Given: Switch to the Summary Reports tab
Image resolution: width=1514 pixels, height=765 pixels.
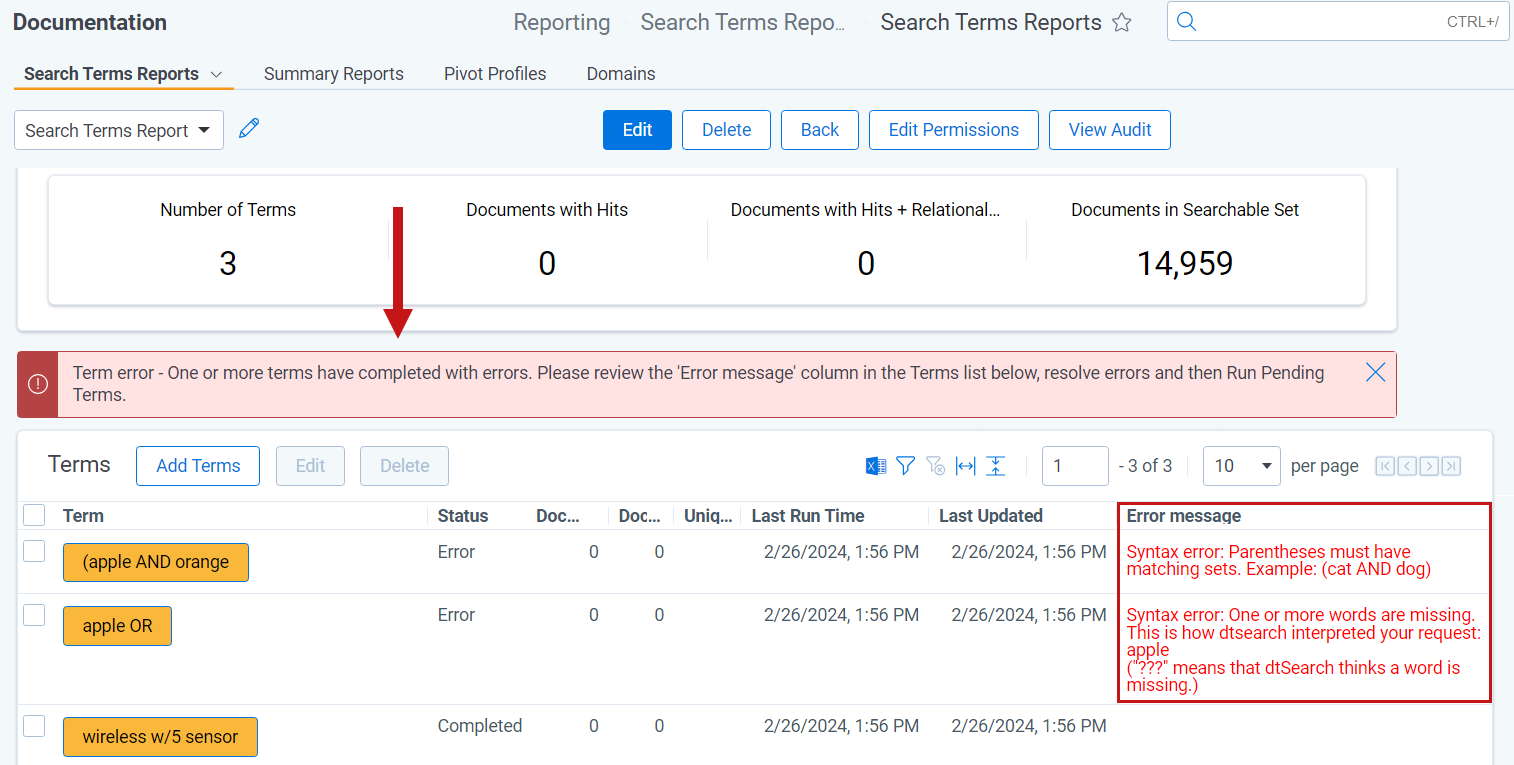Looking at the screenshot, I should (334, 74).
